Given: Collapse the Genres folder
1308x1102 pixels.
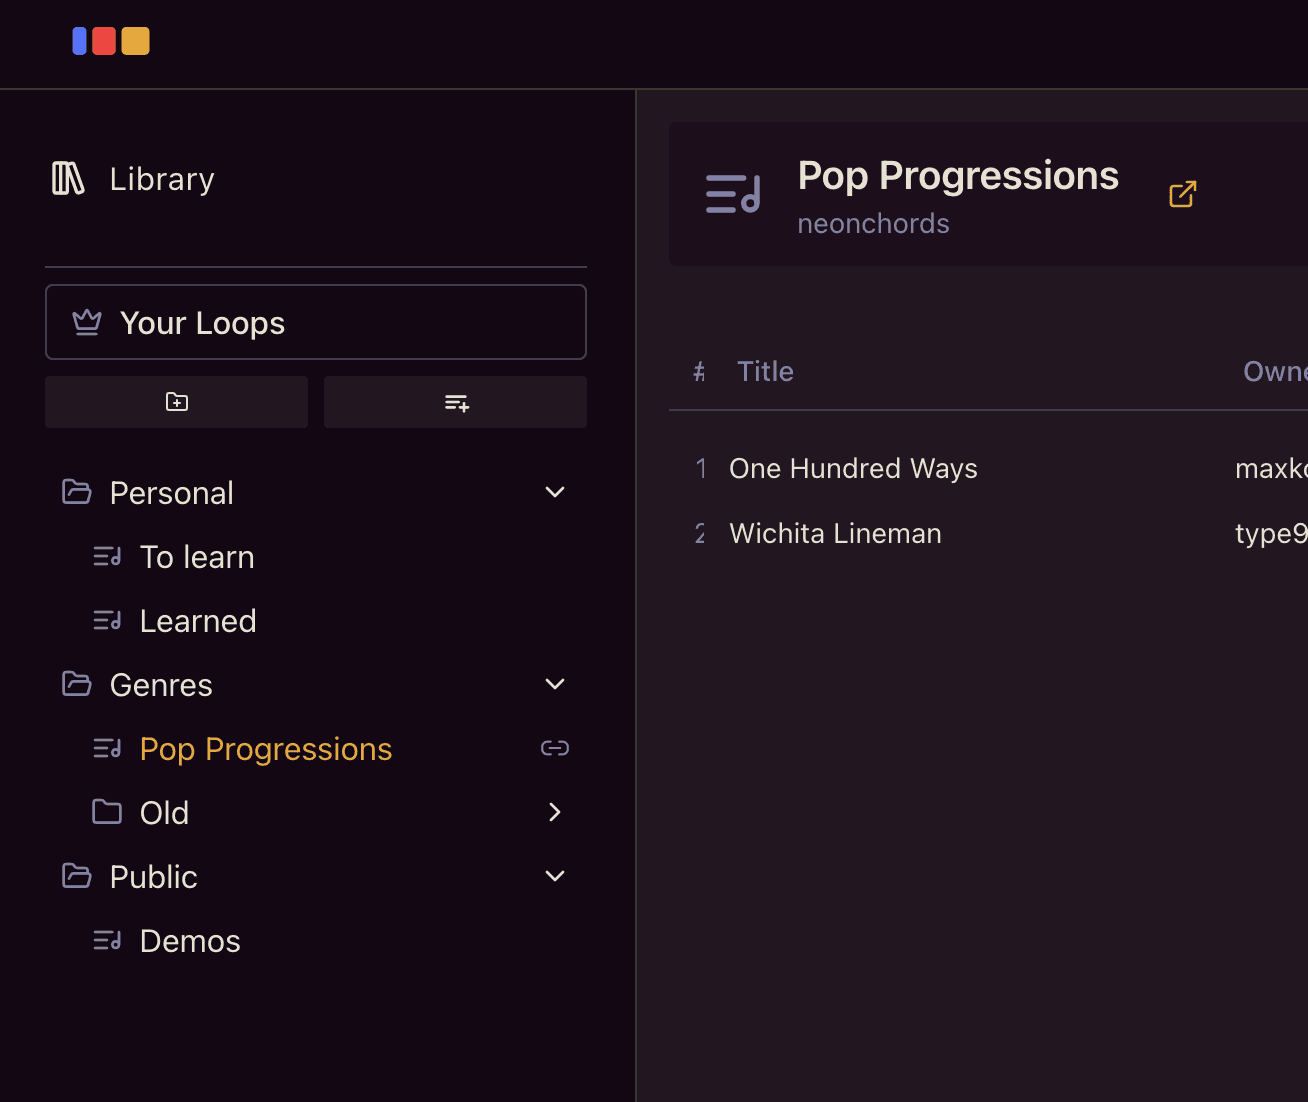Looking at the screenshot, I should tap(554, 684).
